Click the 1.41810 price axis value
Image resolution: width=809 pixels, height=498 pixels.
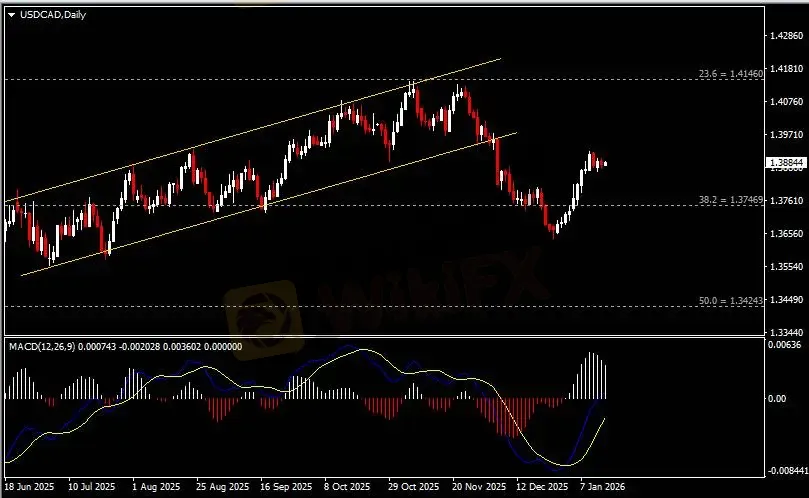(x=786, y=69)
